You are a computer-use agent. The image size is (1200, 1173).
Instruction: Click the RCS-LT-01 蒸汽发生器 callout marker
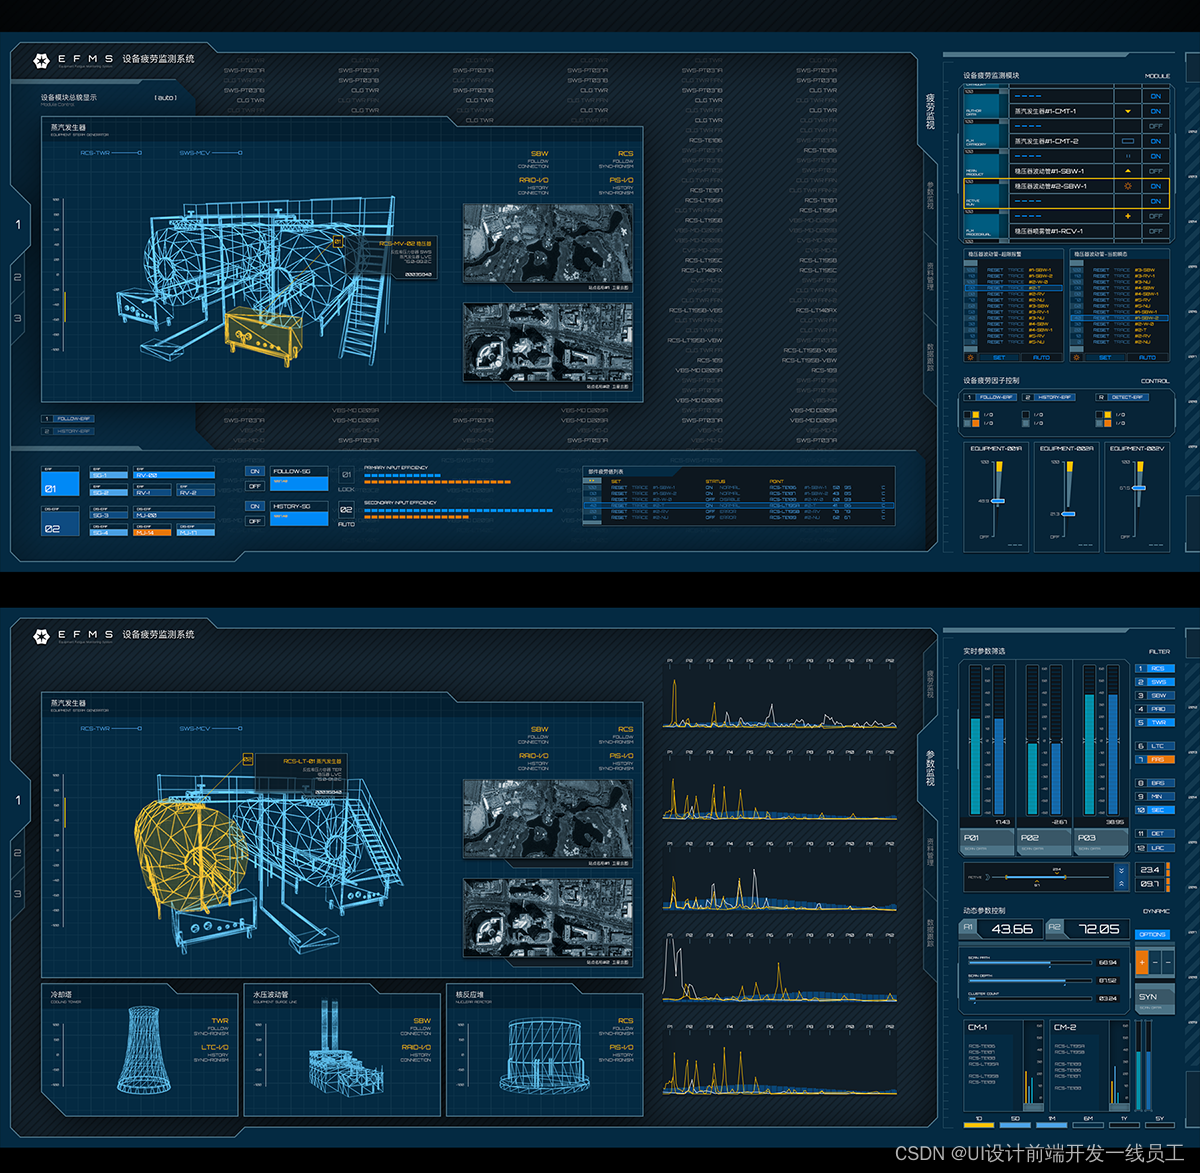point(247,760)
